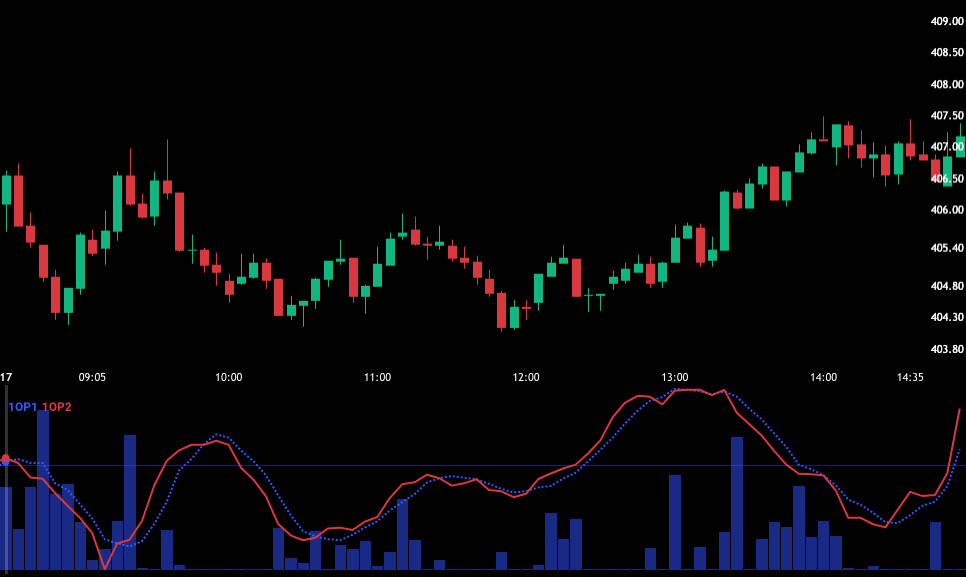Click the tallest volume bar near 09:05
966x577 pixels.
pos(43,490)
